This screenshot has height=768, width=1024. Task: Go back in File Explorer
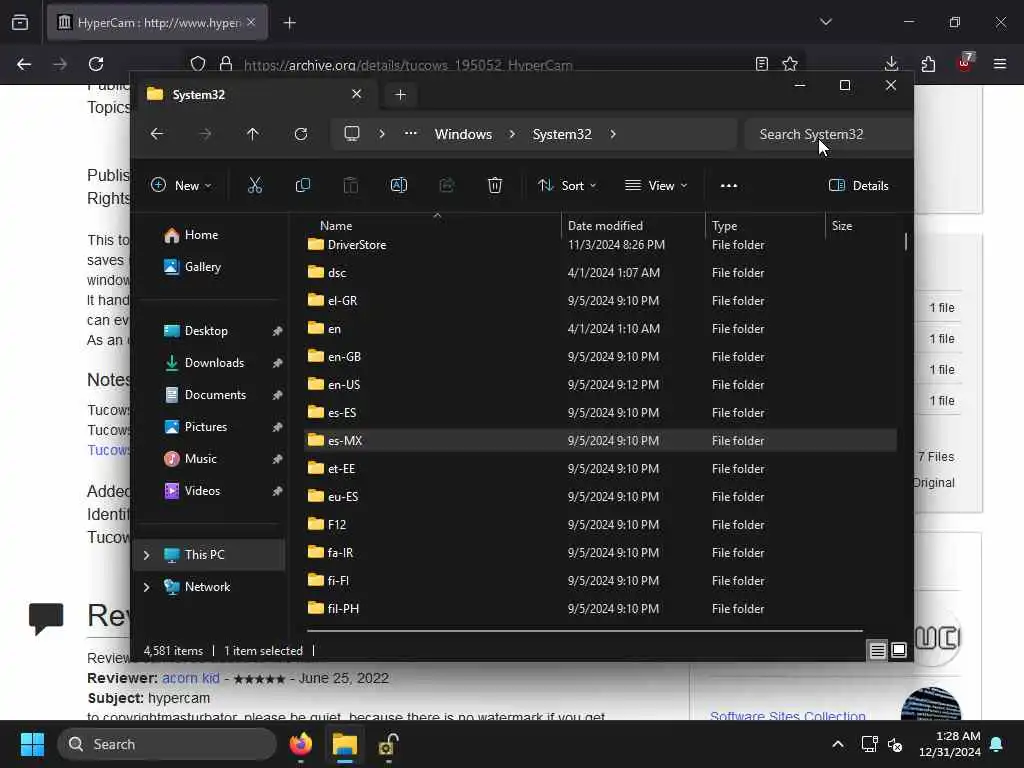click(x=157, y=134)
